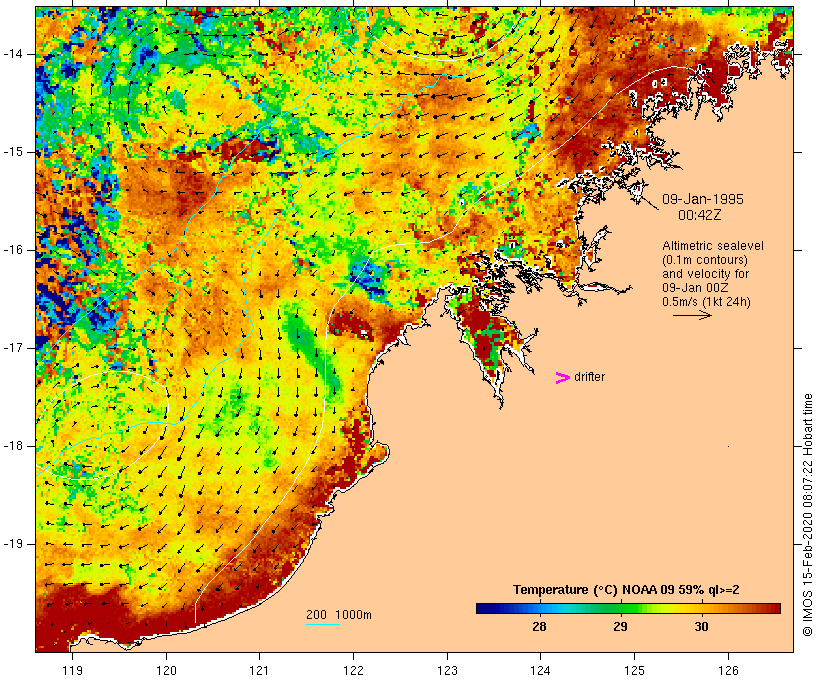The height and width of the screenshot is (680, 820).
Task: Click the cold blue eddy patch near 122E 16S
Action: tap(369, 278)
